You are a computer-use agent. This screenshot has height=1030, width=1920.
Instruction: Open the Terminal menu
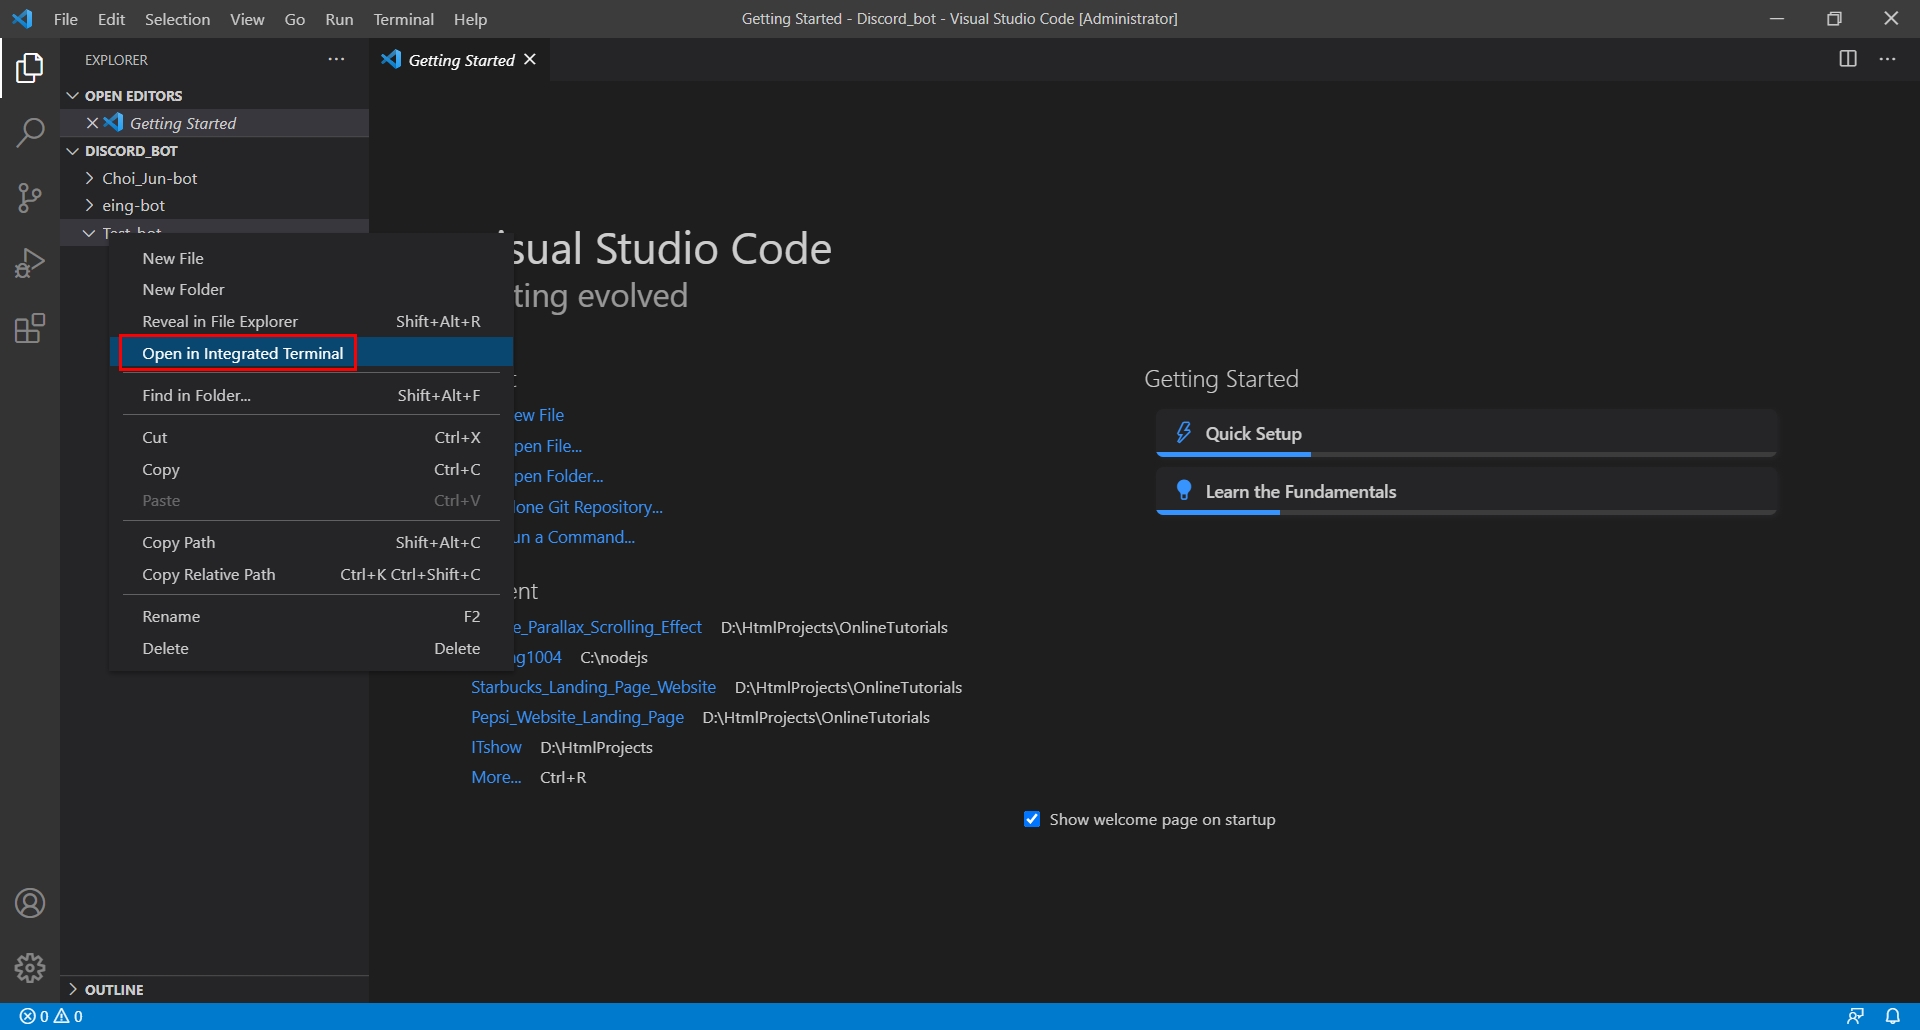403,19
